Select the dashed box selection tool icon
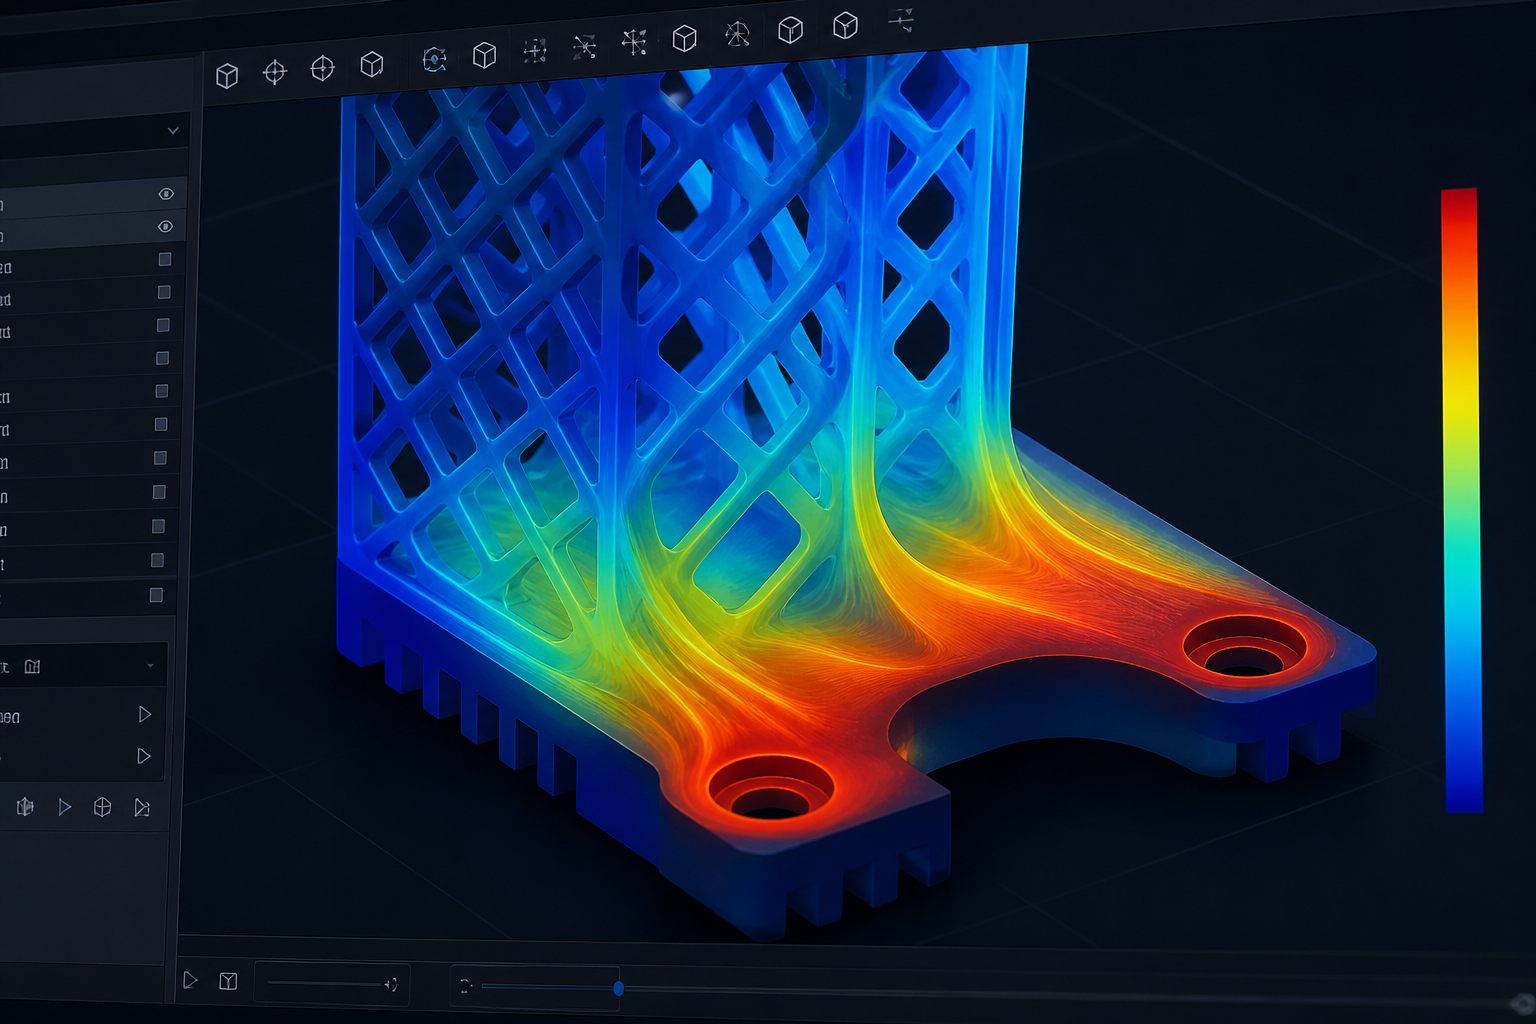 (535, 51)
